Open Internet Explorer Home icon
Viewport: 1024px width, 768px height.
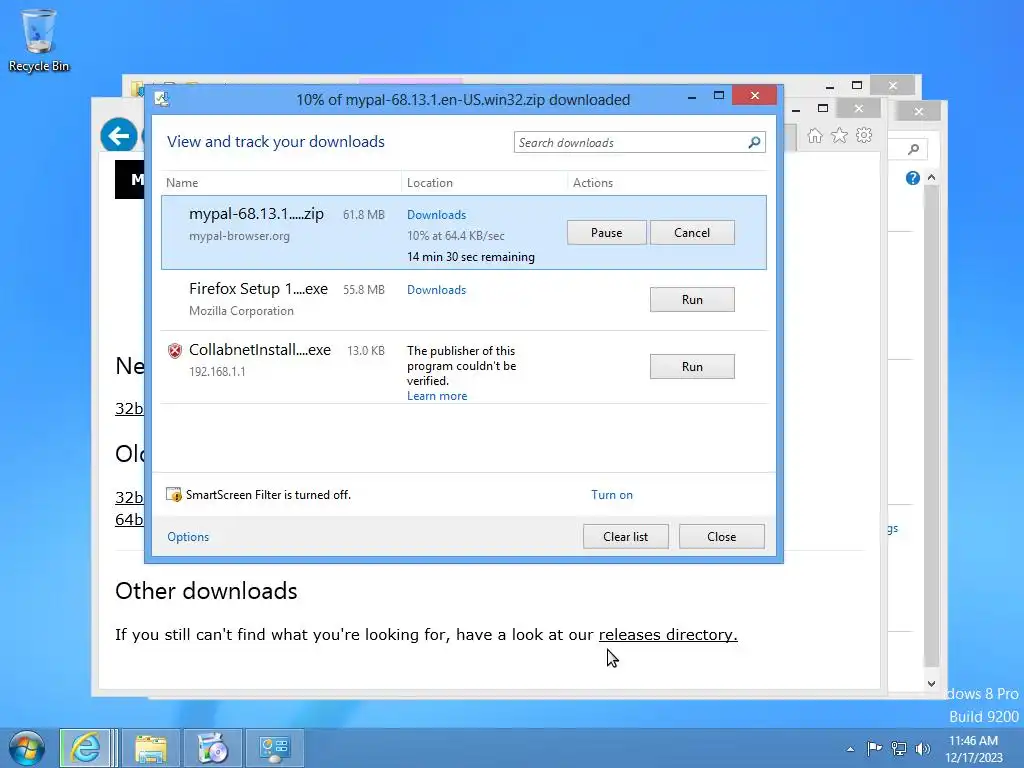click(x=815, y=136)
